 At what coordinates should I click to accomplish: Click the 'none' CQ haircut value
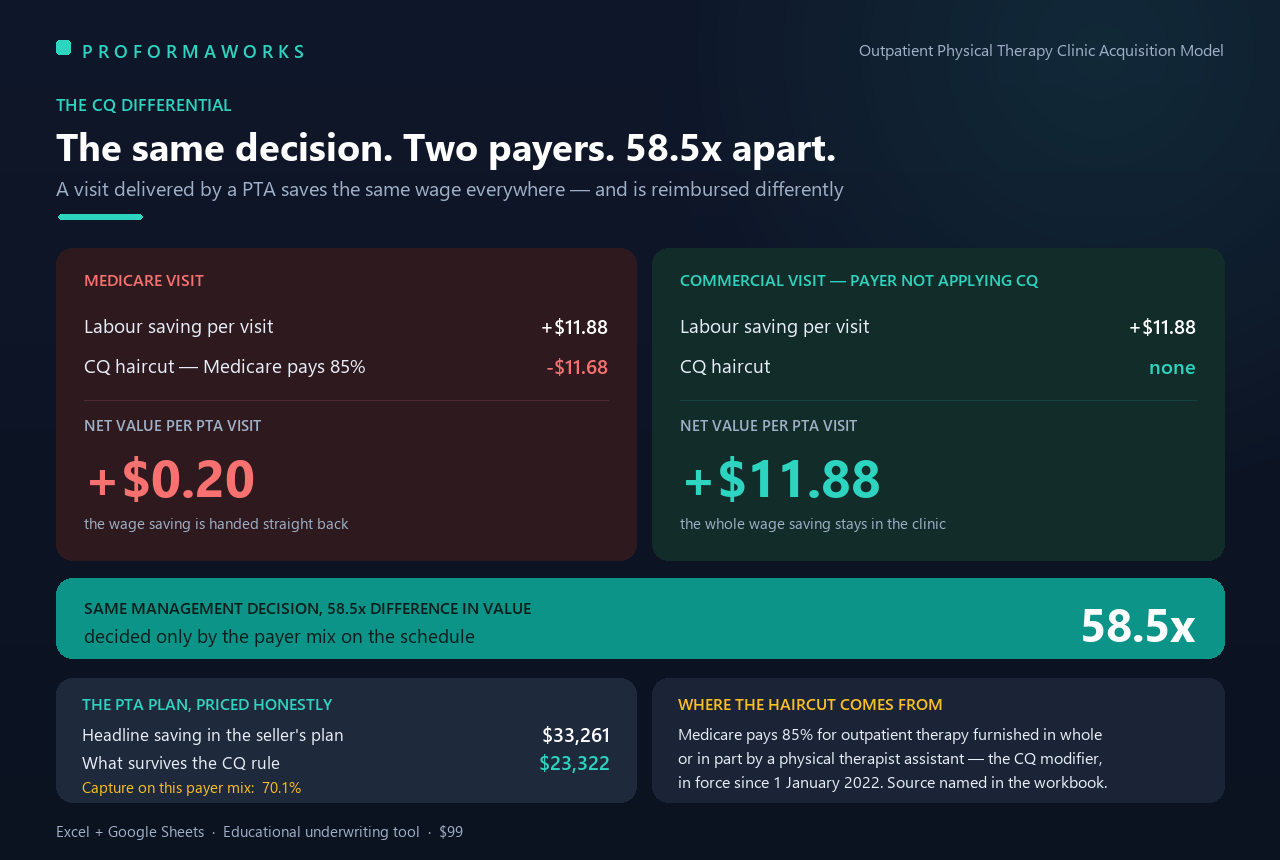point(1172,367)
